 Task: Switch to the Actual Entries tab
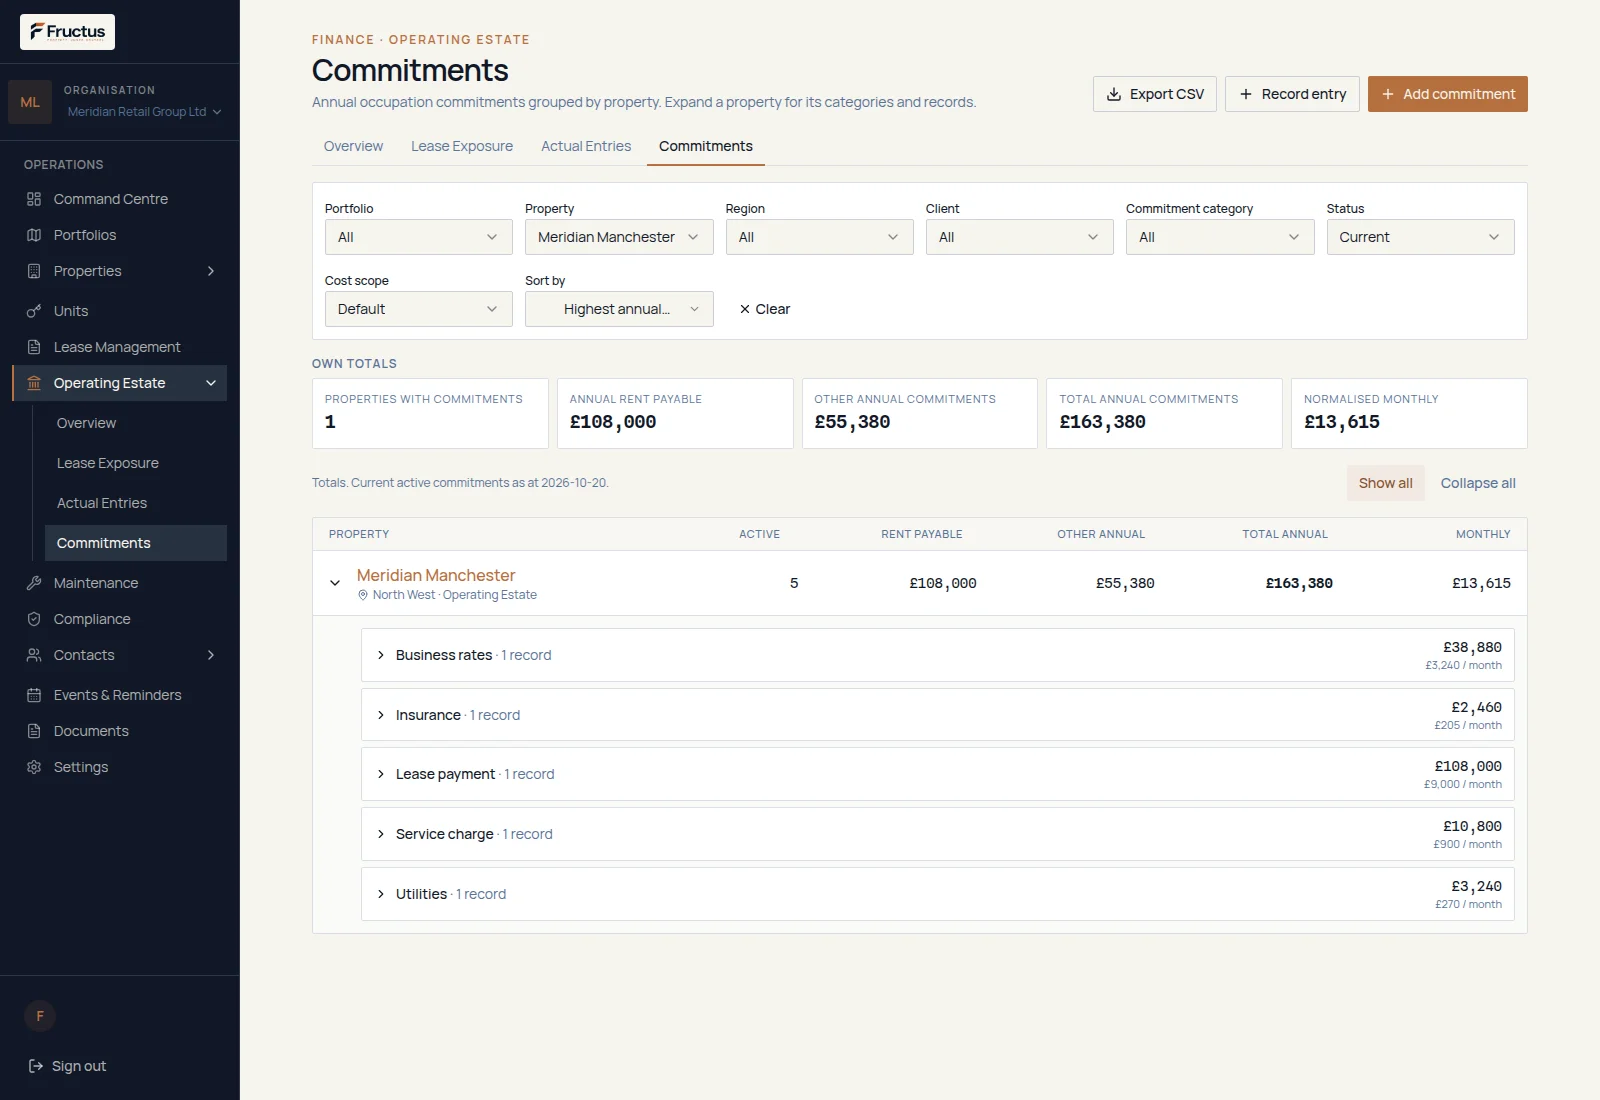586,146
